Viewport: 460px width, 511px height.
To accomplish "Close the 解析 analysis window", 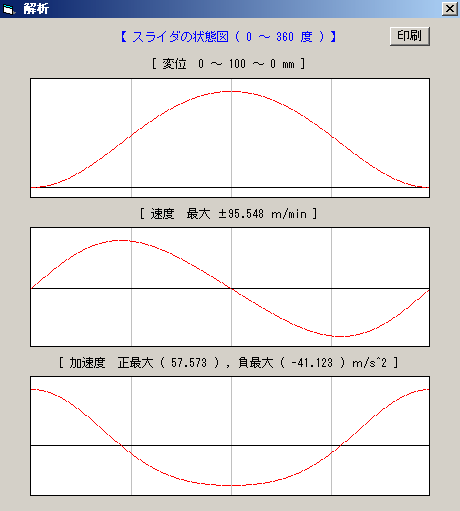I will tap(450, 9).
